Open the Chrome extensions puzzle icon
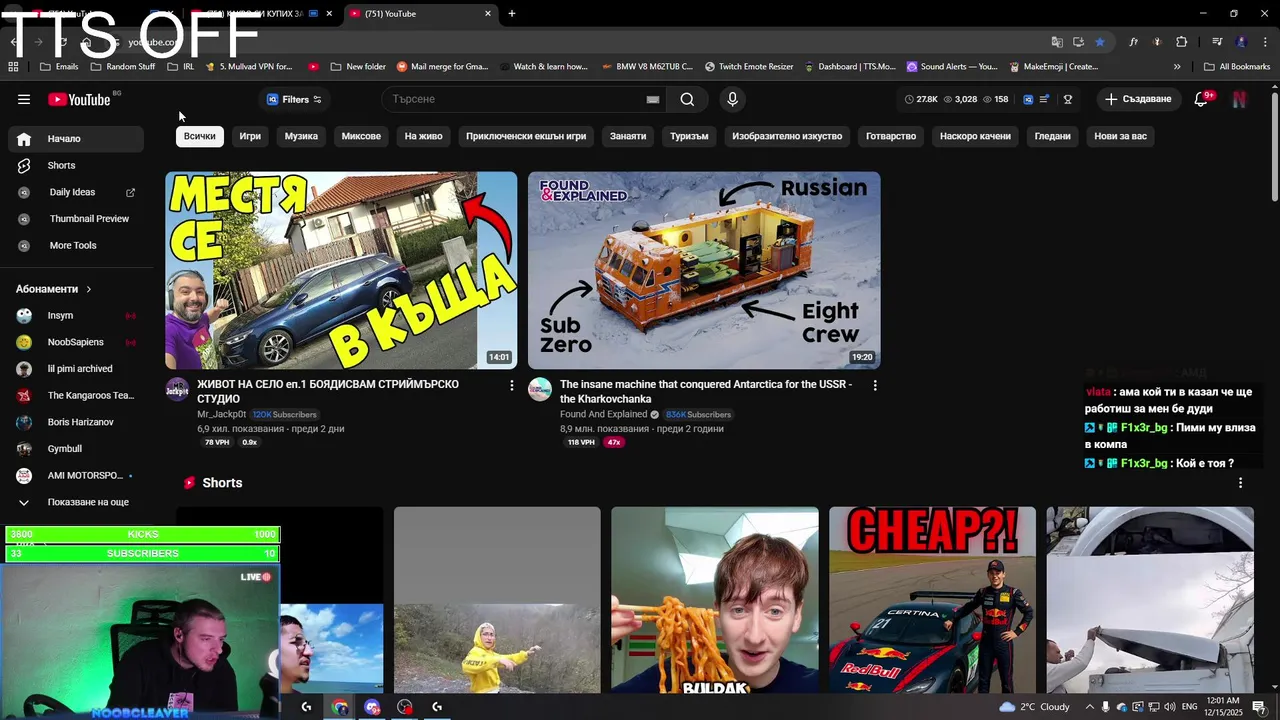This screenshot has height=720, width=1280. tap(1182, 42)
